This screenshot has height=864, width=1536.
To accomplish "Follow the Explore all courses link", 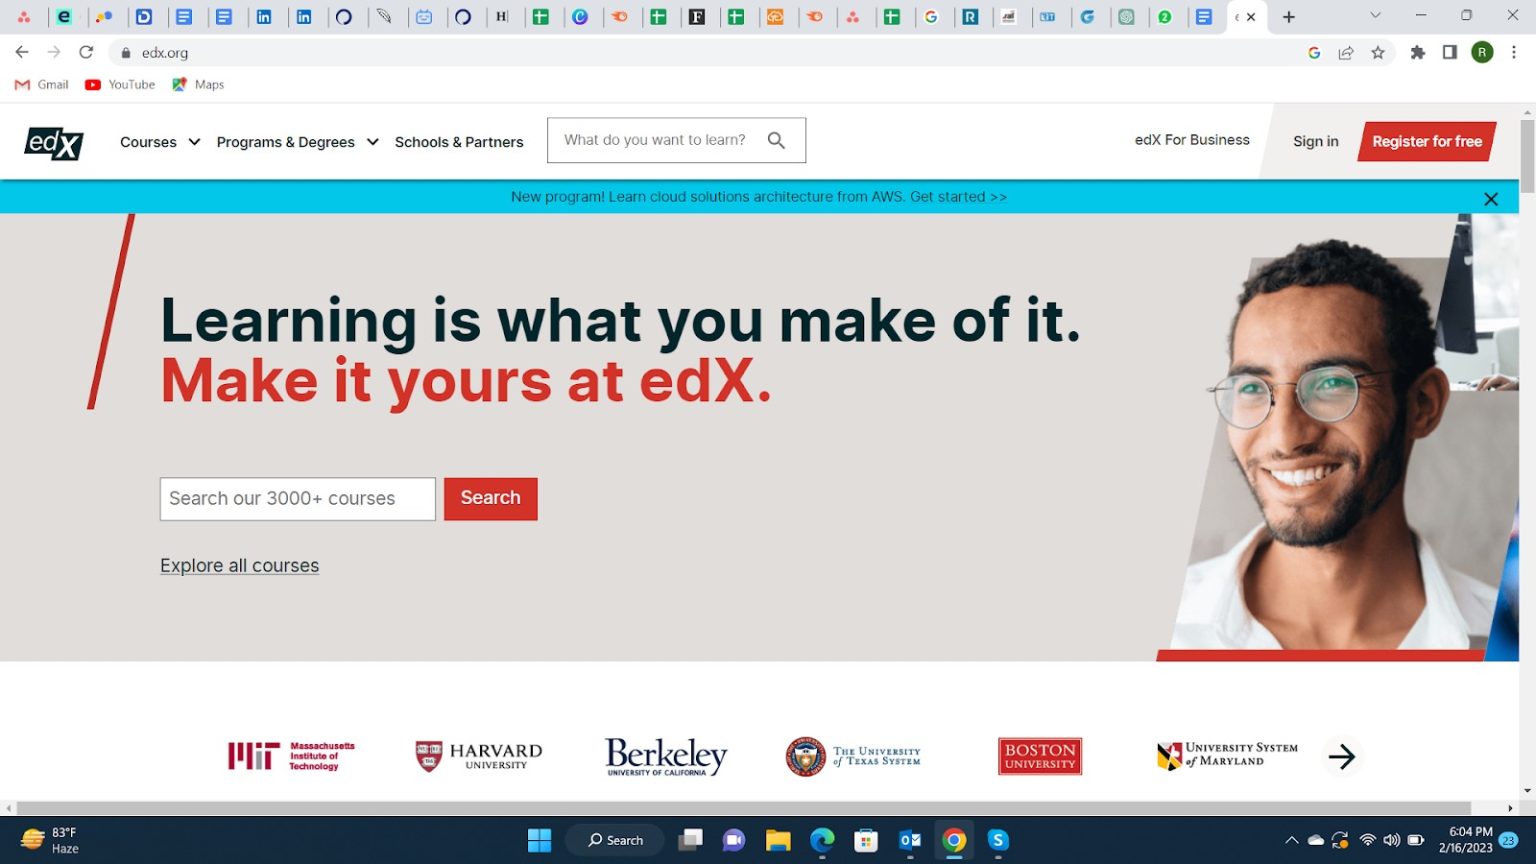I will (239, 566).
